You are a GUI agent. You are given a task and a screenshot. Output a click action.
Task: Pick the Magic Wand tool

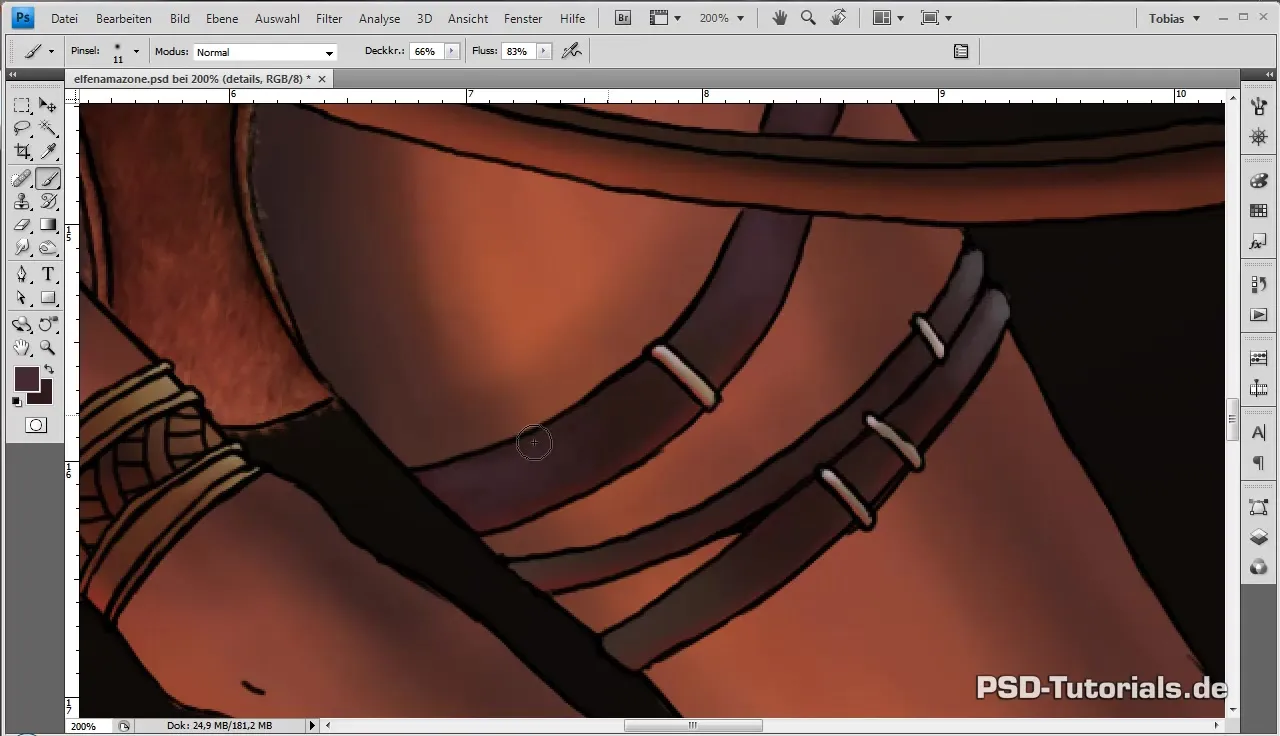coord(48,128)
